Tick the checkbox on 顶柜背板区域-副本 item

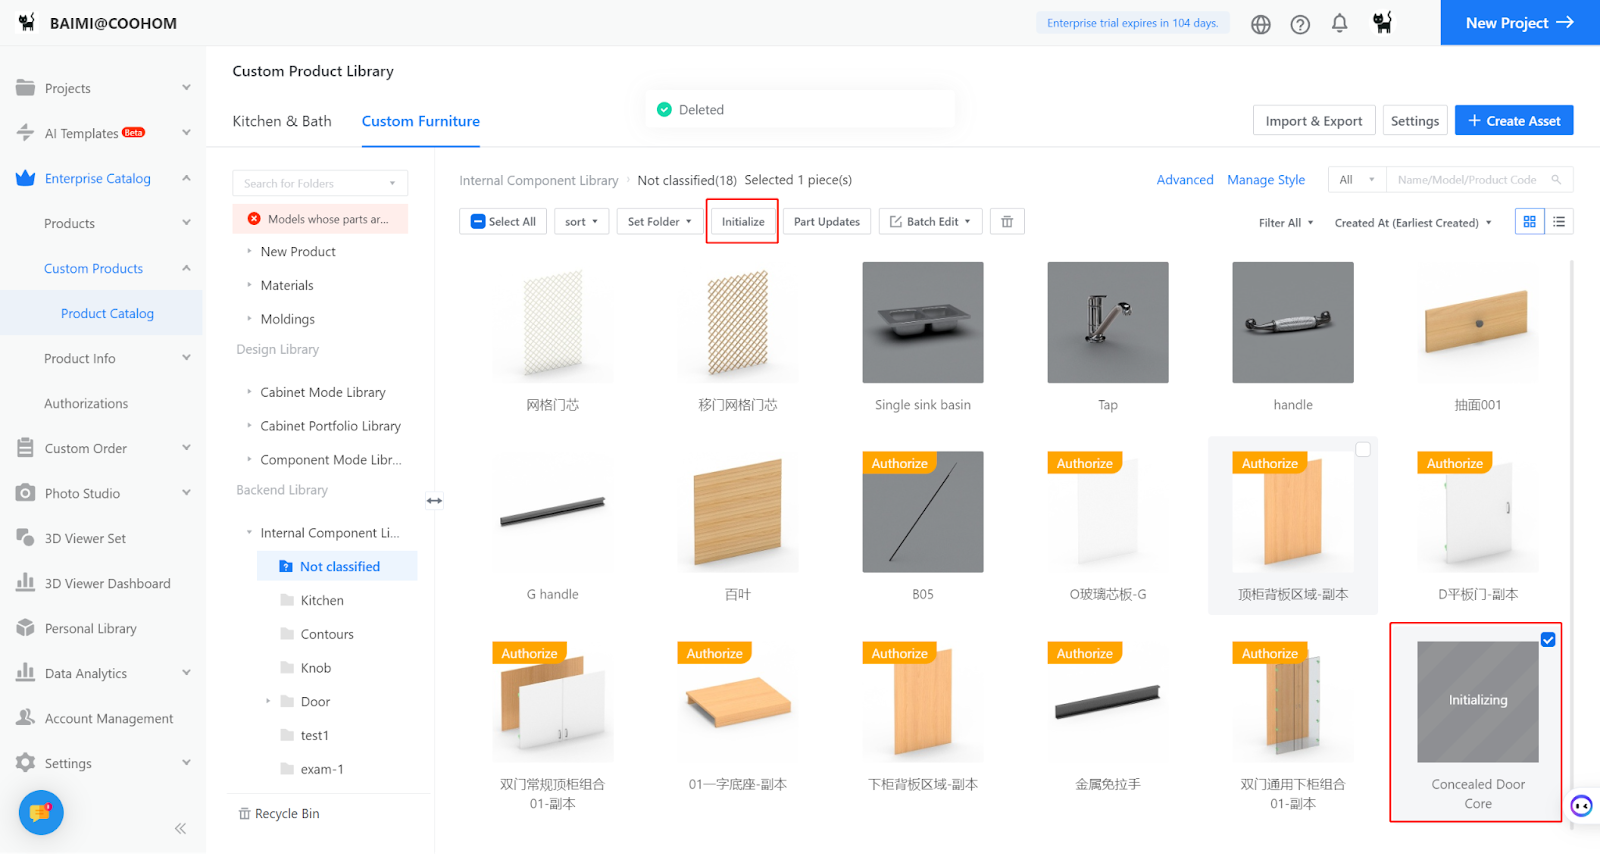click(x=1363, y=450)
